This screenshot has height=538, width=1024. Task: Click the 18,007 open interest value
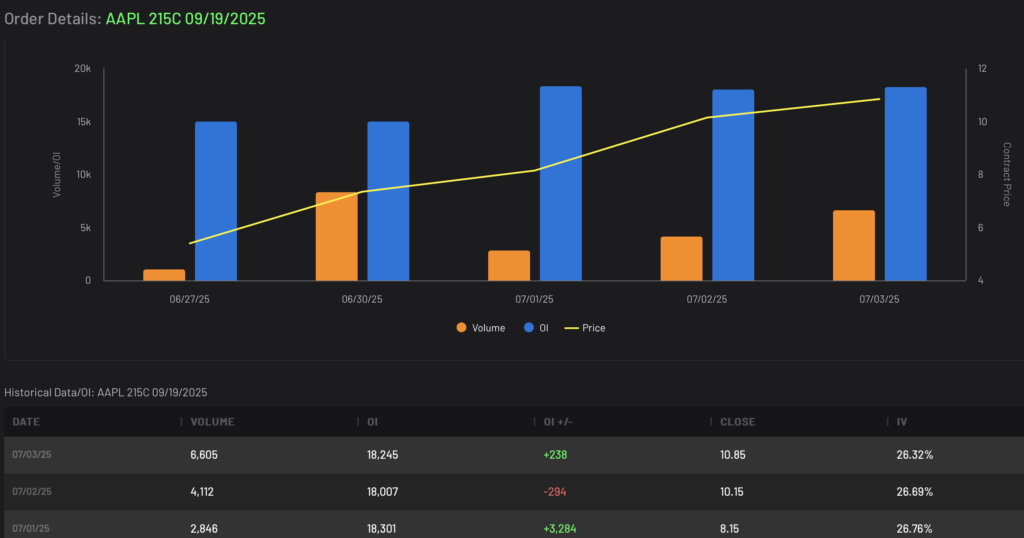pos(382,492)
